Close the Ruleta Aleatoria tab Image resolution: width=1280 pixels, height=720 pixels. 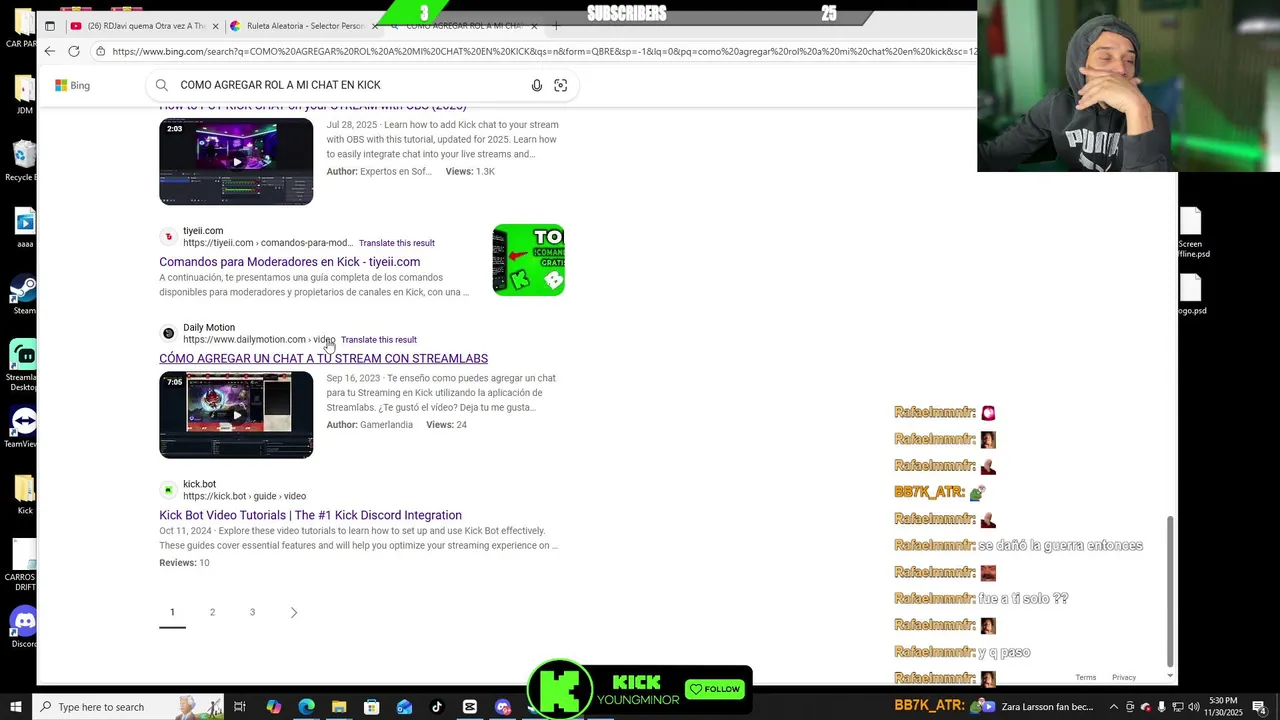(375, 26)
